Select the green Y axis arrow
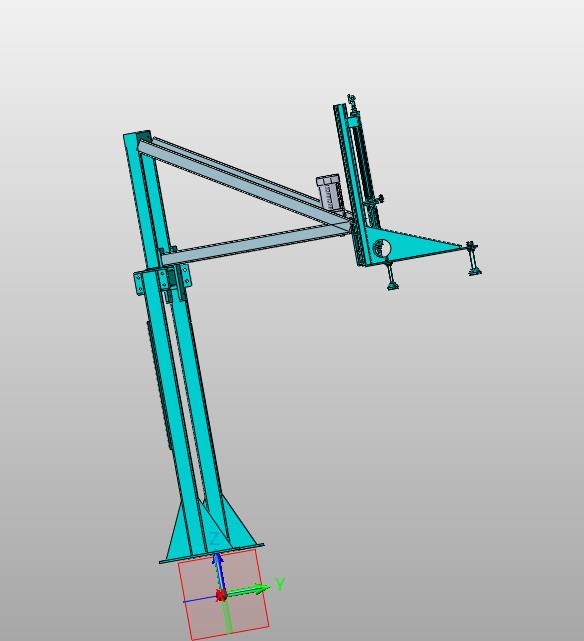The height and width of the screenshot is (641, 584). 247,591
